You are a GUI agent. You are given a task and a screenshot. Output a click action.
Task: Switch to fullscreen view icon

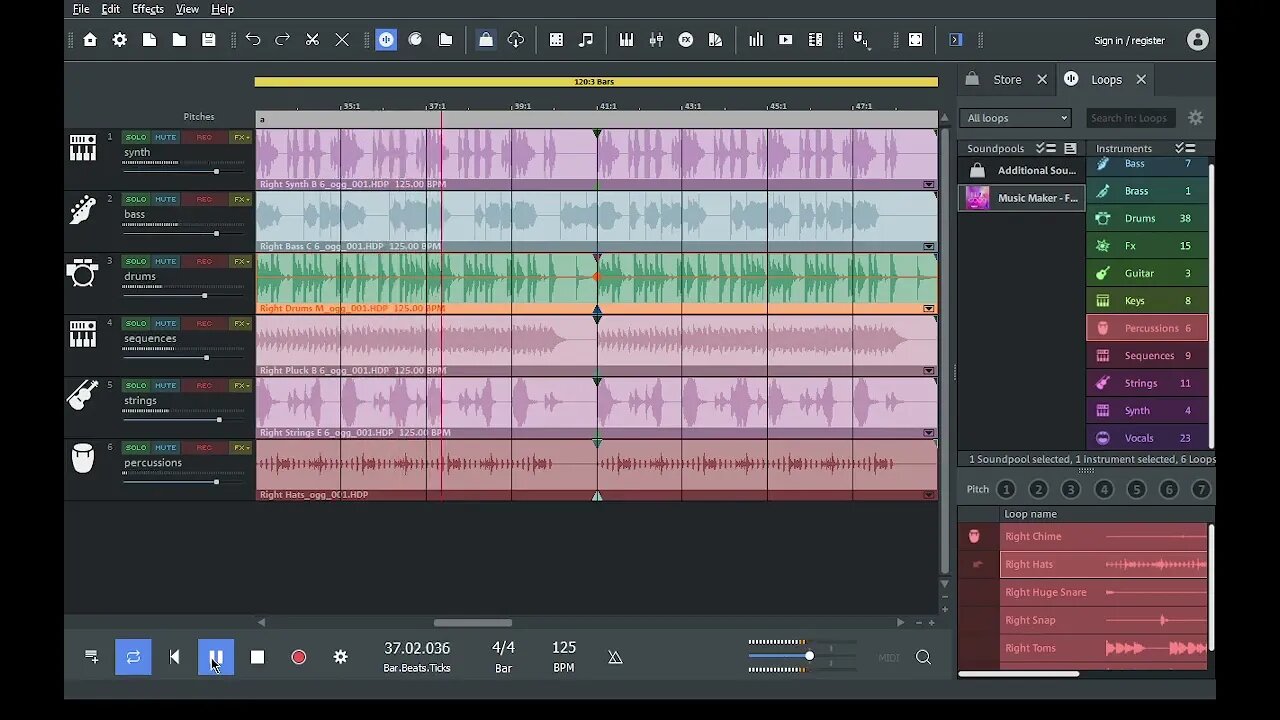pyautogui.click(x=915, y=40)
